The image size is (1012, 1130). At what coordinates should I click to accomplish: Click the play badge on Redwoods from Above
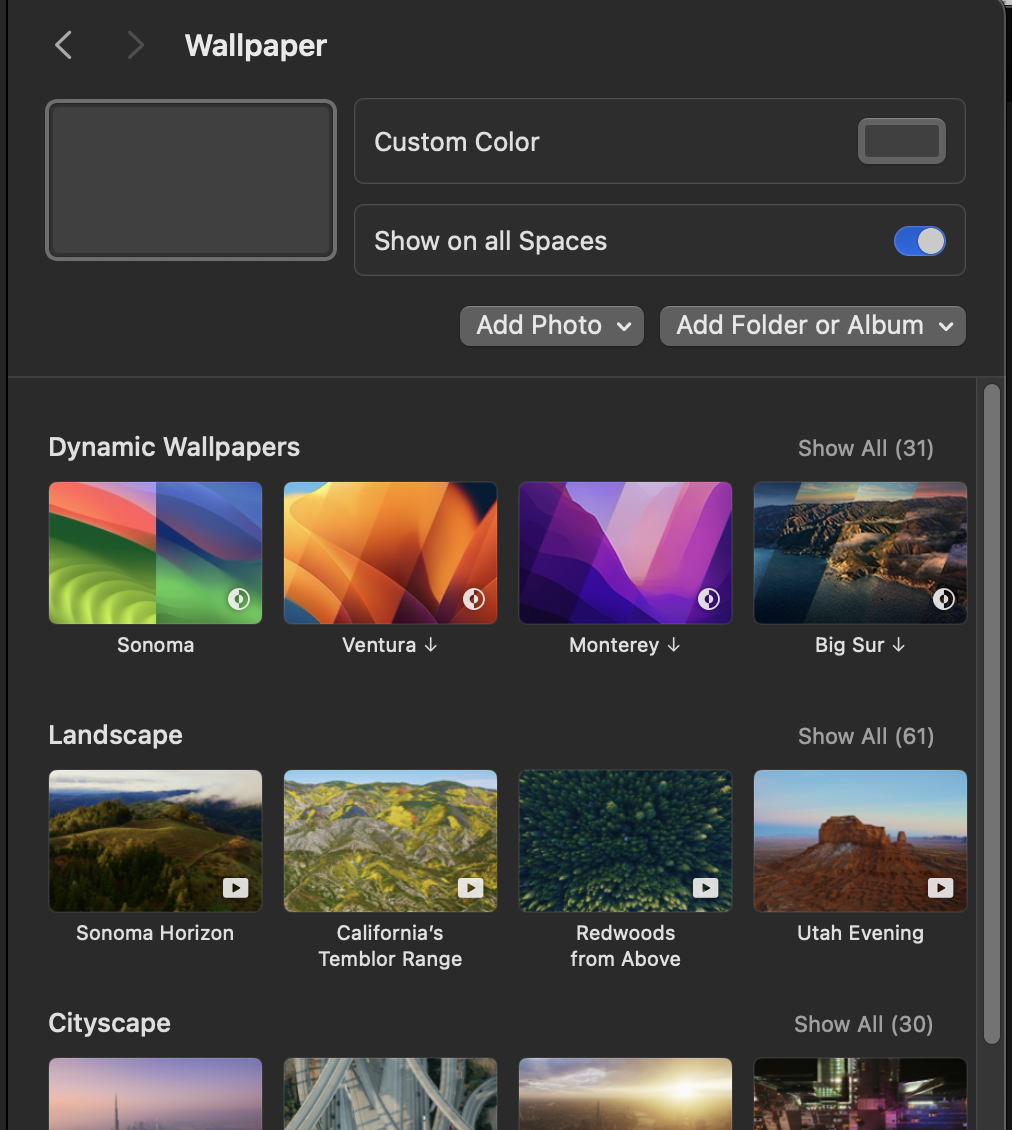coord(706,888)
